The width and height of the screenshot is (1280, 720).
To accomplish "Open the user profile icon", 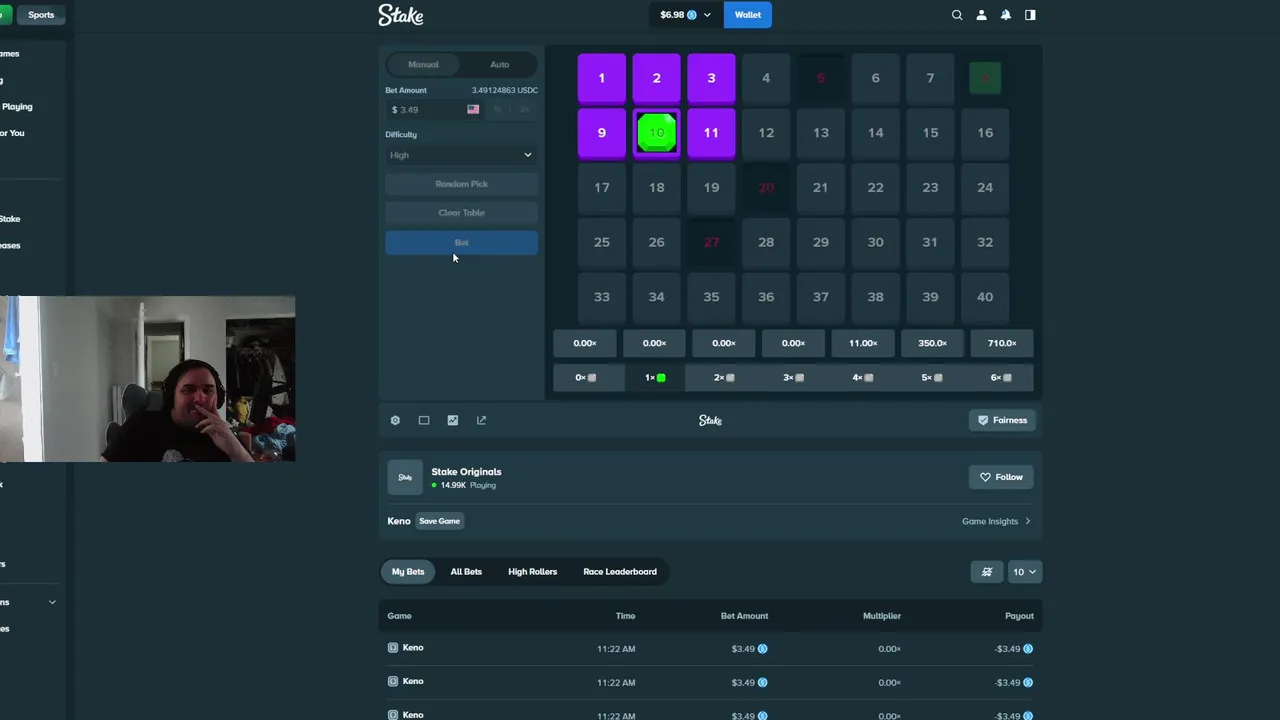I will tap(981, 15).
